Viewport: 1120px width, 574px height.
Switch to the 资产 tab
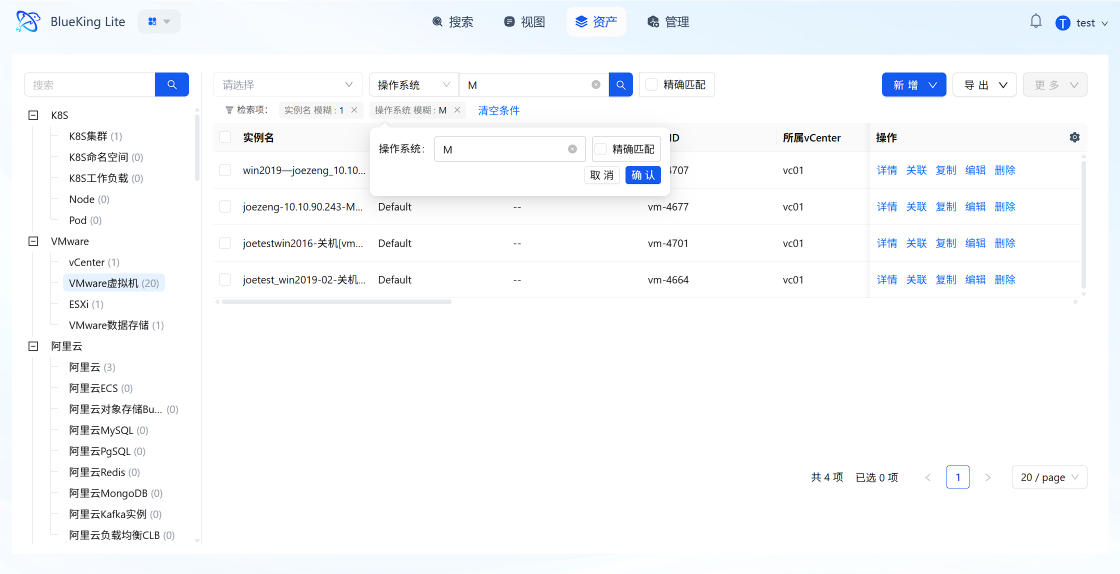[x=596, y=22]
